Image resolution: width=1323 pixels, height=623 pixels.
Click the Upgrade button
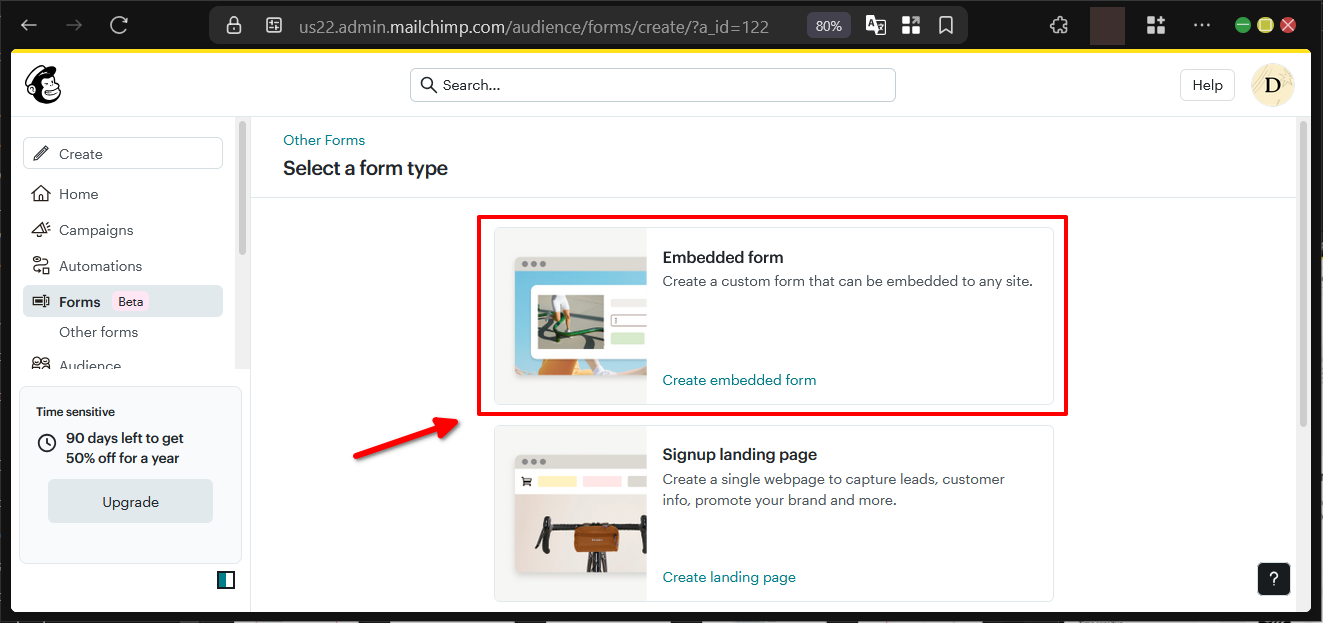point(130,501)
